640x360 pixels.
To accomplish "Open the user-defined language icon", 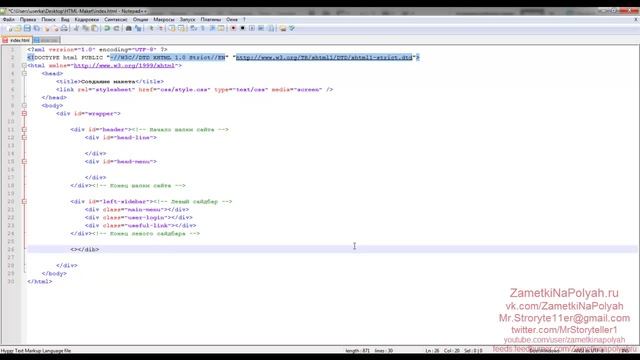I will tap(221, 29).
